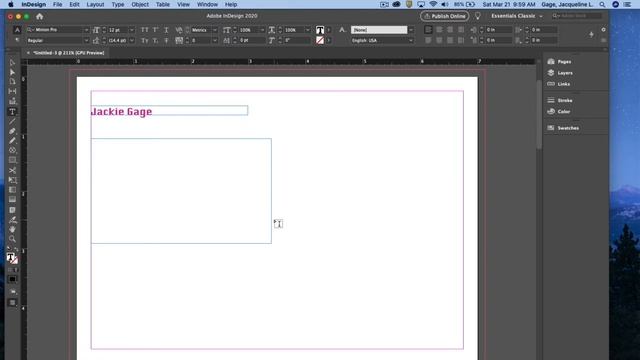
Task: Open the Control panel settings gear
Action: click(603, 30)
